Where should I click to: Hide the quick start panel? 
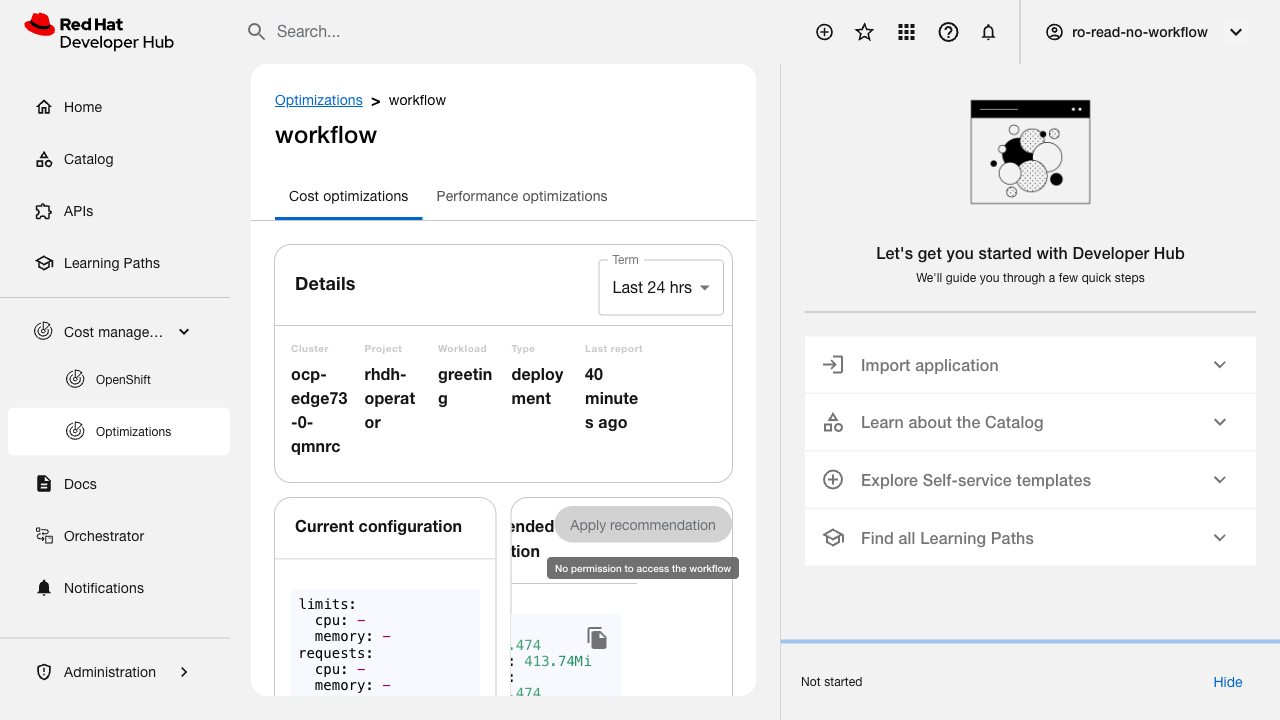coord(1228,682)
